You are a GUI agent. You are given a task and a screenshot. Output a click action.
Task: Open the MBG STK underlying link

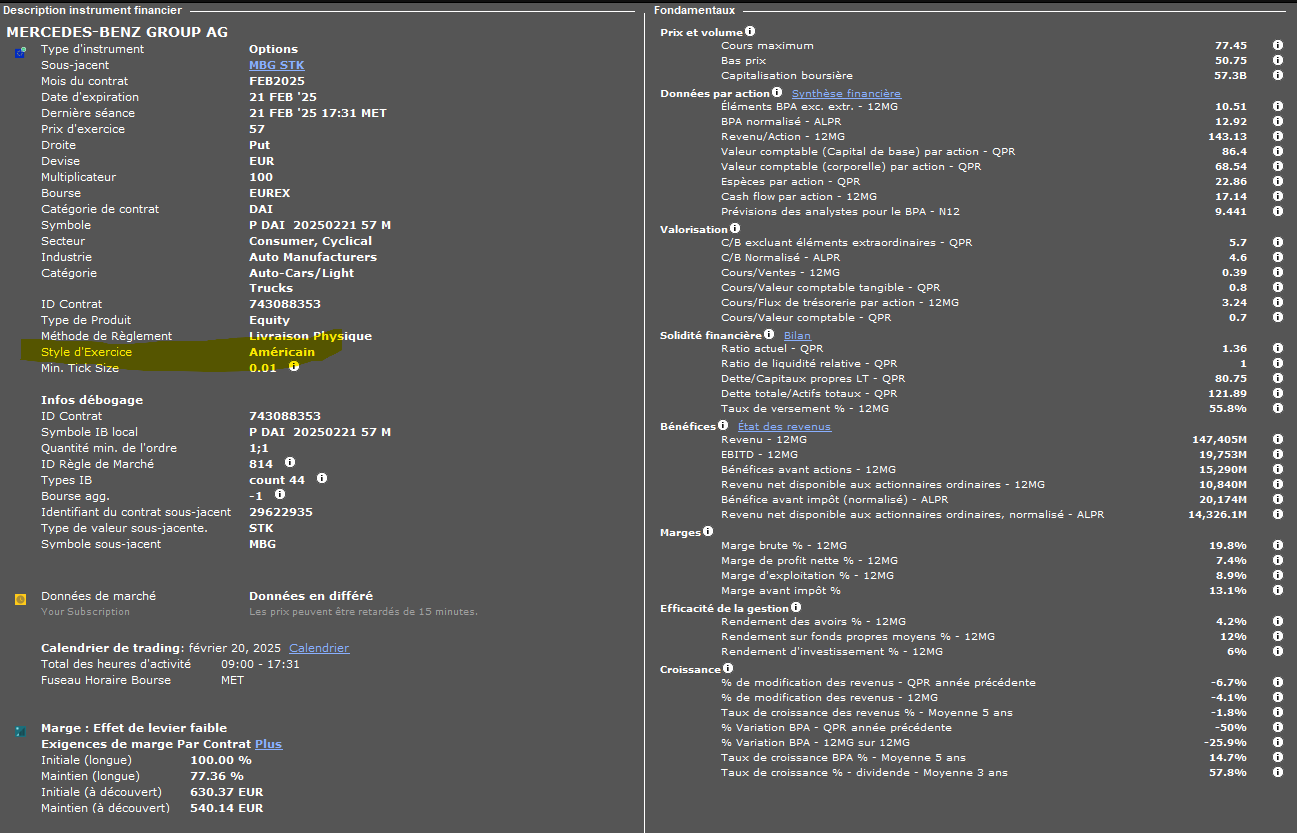[x=276, y=65]
